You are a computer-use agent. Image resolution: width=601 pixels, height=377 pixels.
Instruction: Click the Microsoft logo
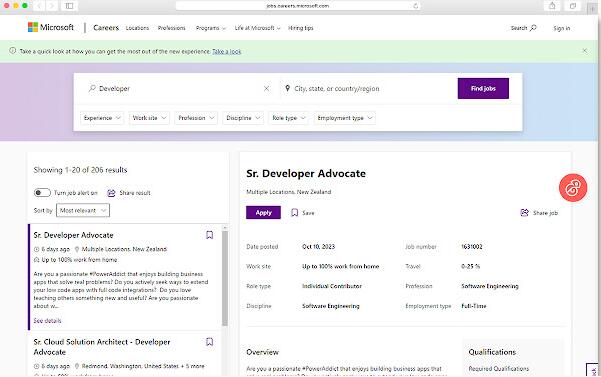coord(51,27)
